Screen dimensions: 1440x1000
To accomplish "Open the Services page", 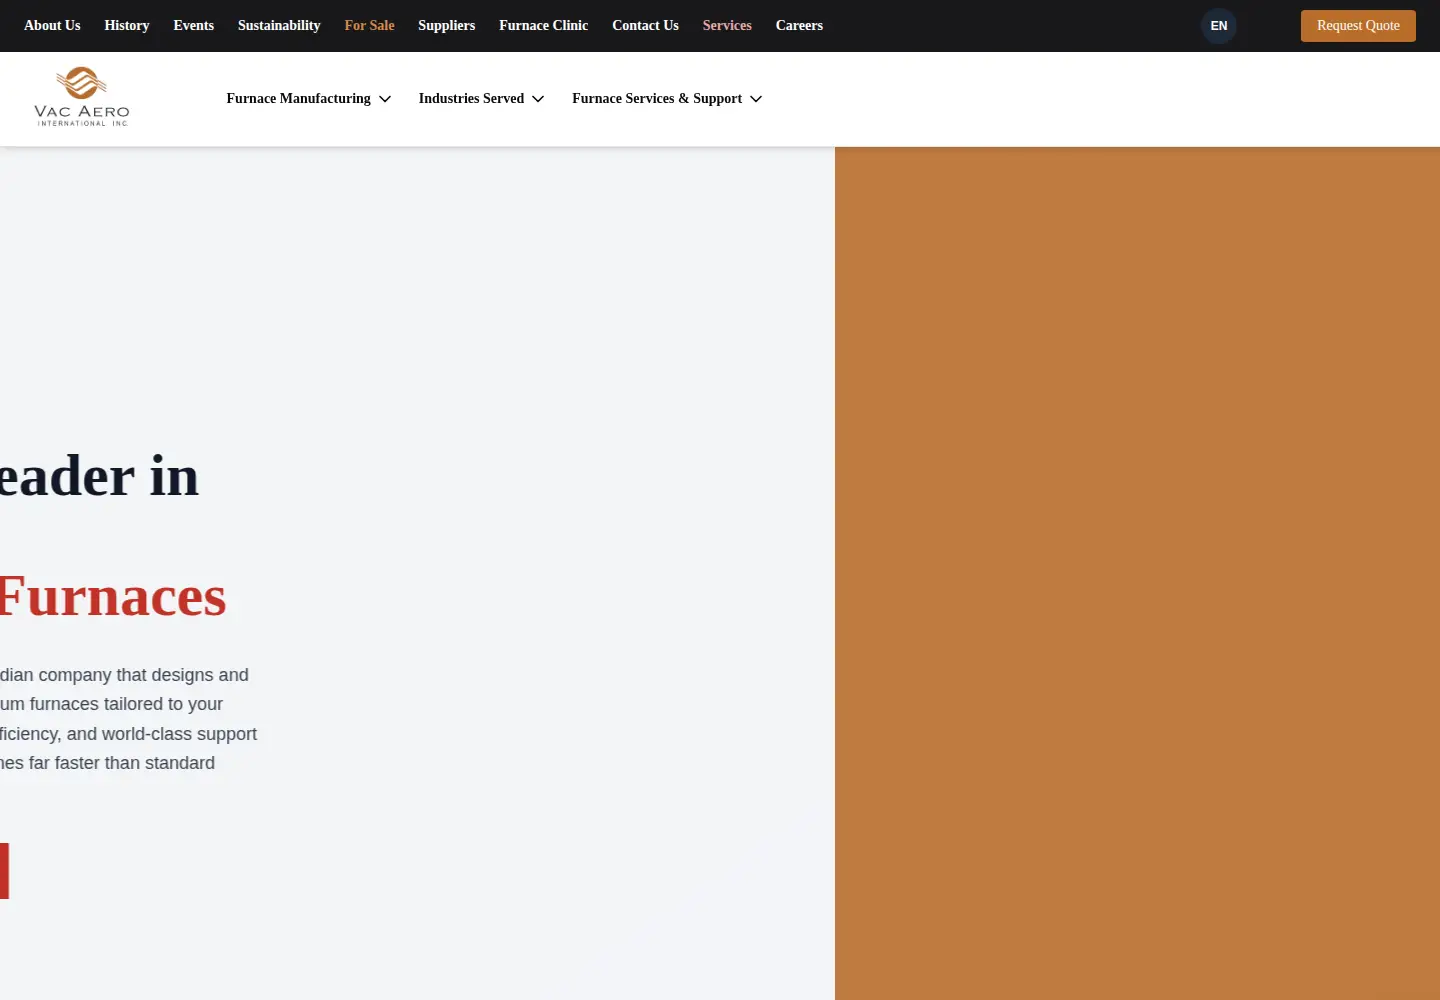I will click(727, 26).
